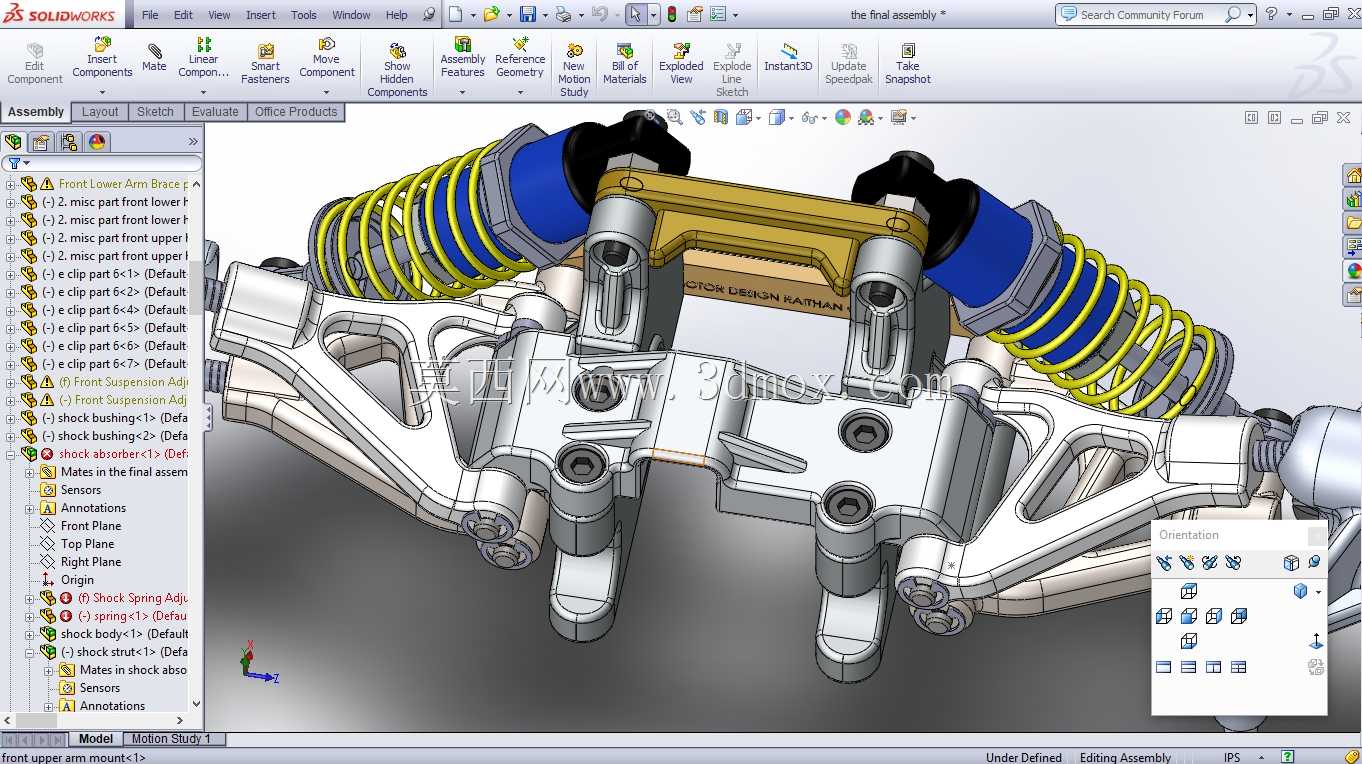Click the Help question mark button

[x=1271, y=14]
